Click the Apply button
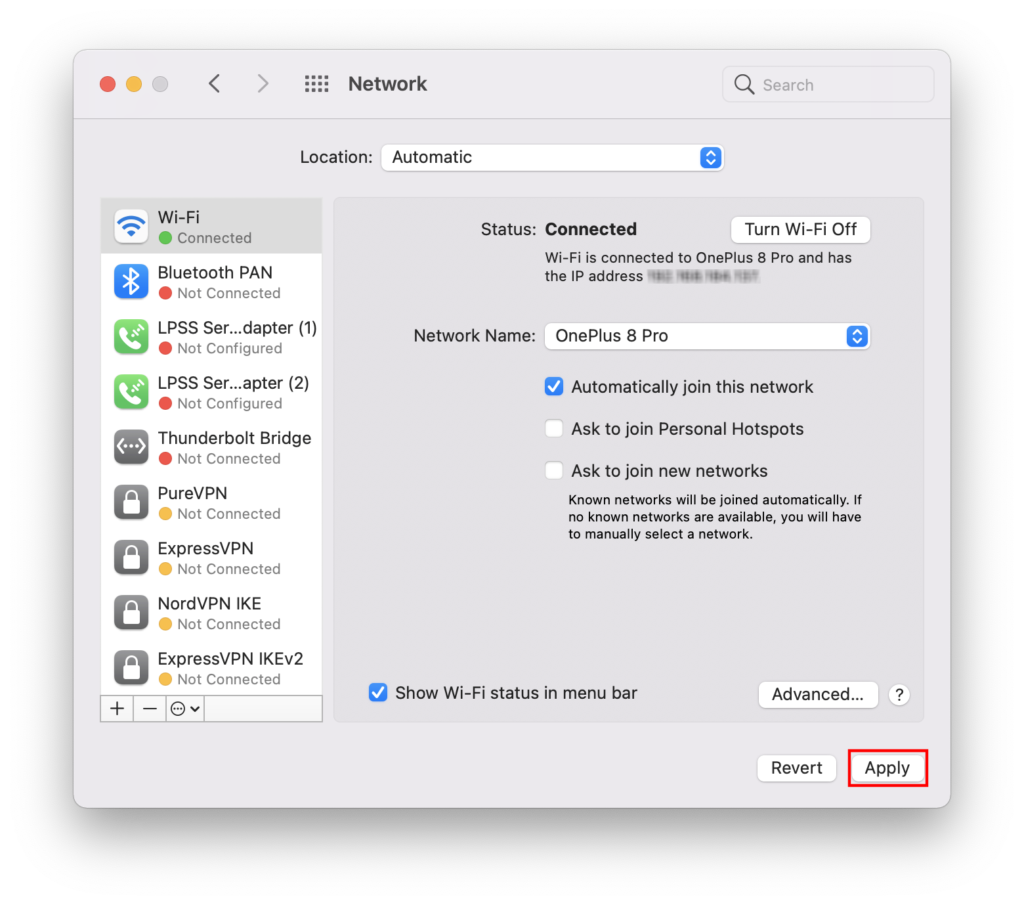1024x905 pixels. [887, 768]
